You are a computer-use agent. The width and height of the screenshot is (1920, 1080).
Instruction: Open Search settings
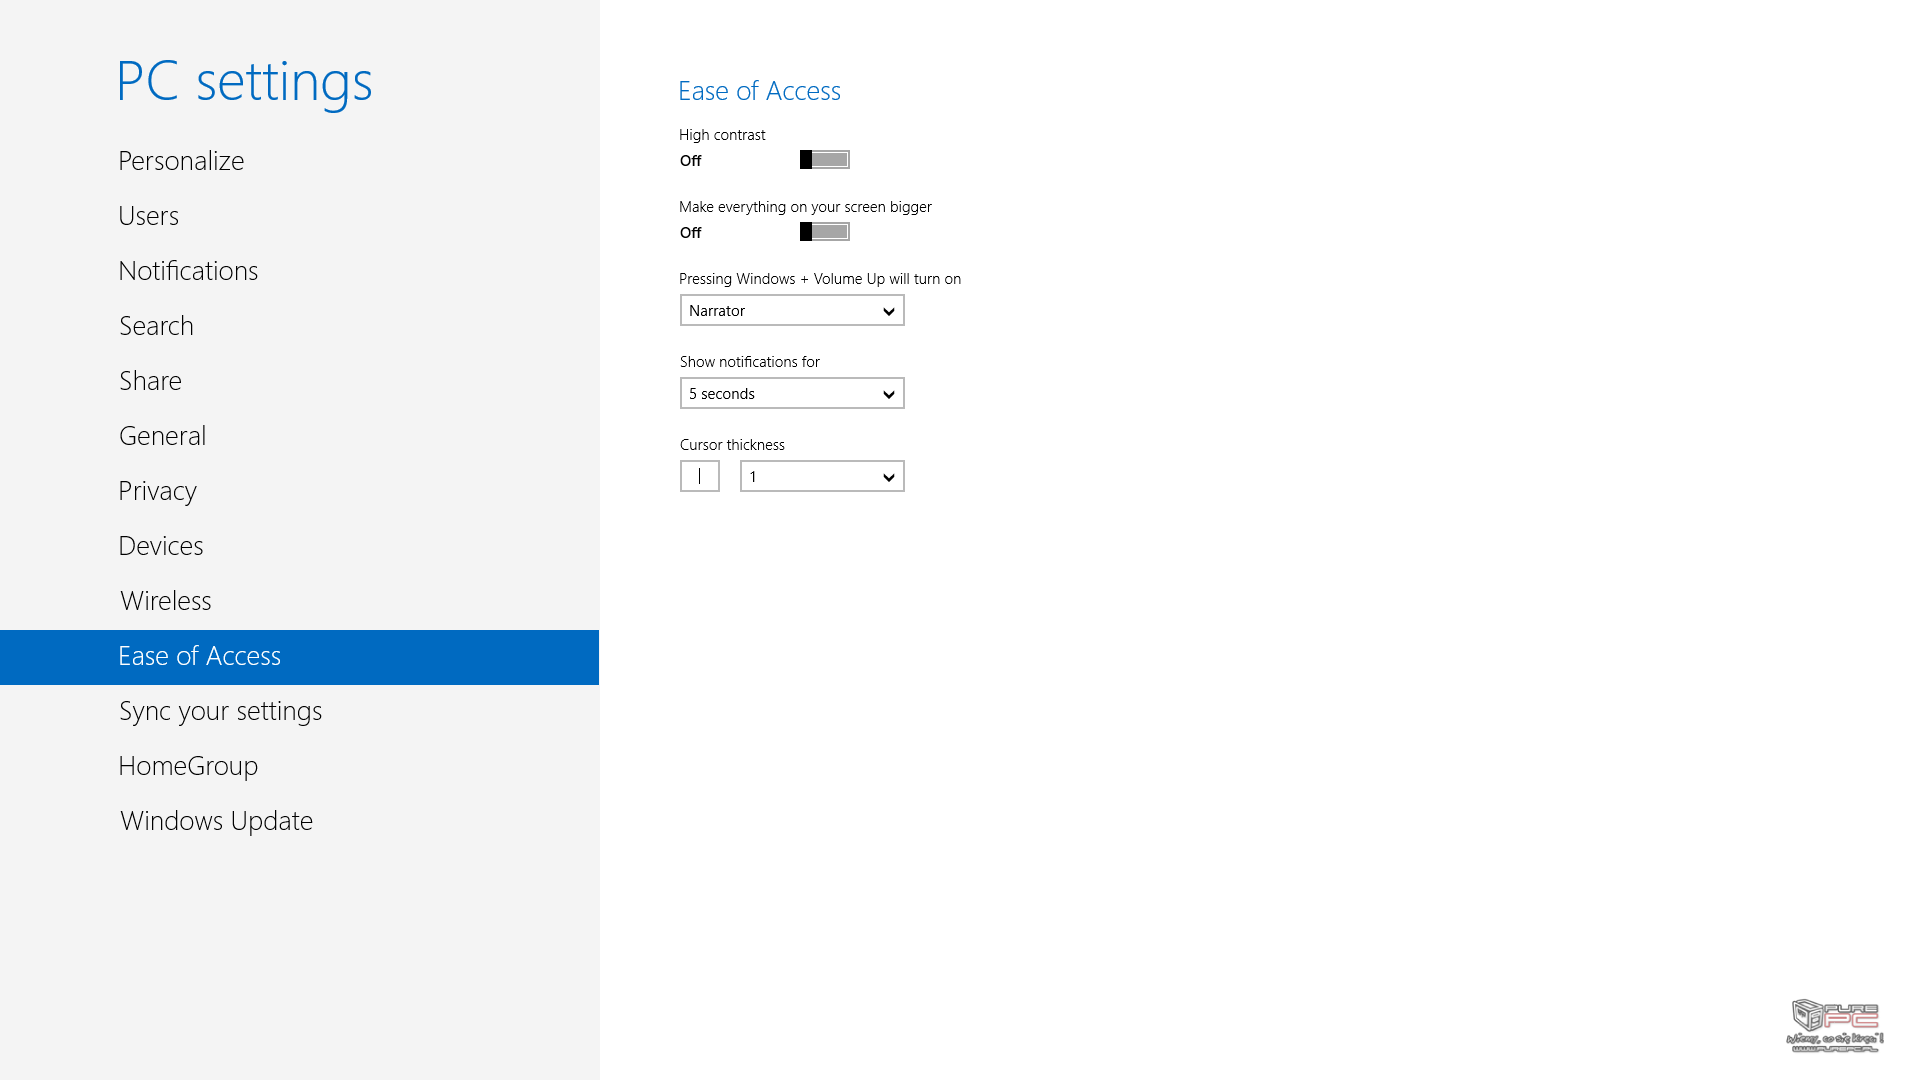click(x=156, y=326)
